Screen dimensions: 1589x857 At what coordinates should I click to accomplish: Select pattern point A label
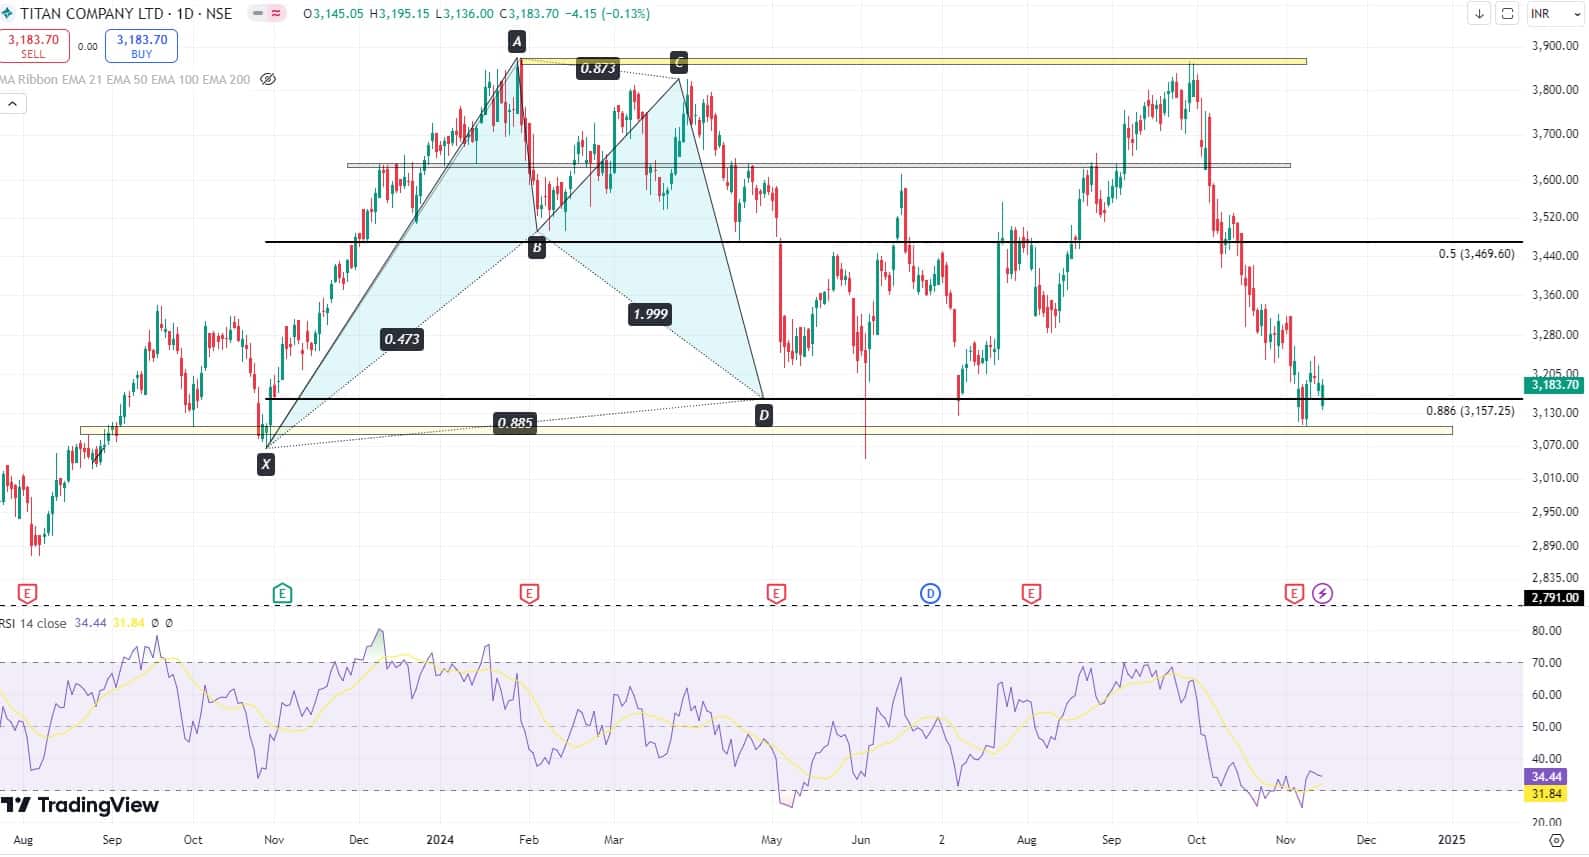[x=517, y=41]
